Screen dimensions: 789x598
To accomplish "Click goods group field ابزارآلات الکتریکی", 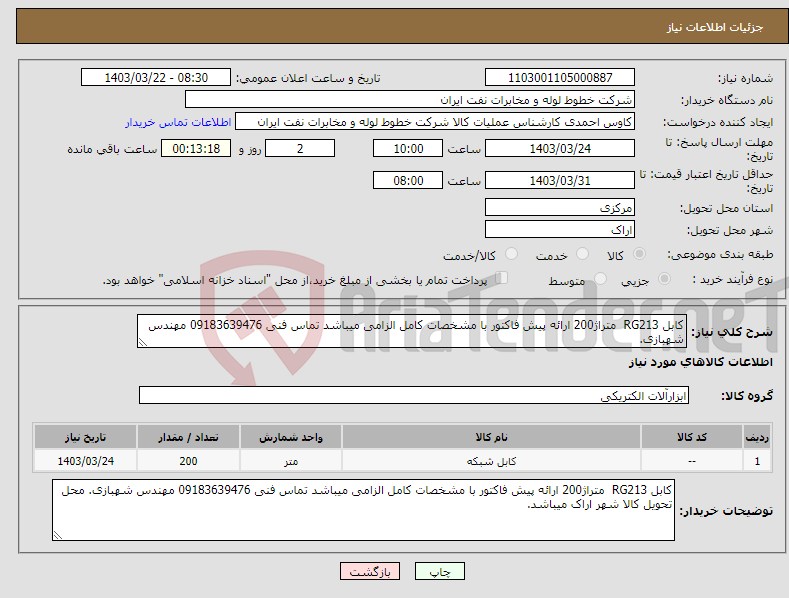I will 414,395.
